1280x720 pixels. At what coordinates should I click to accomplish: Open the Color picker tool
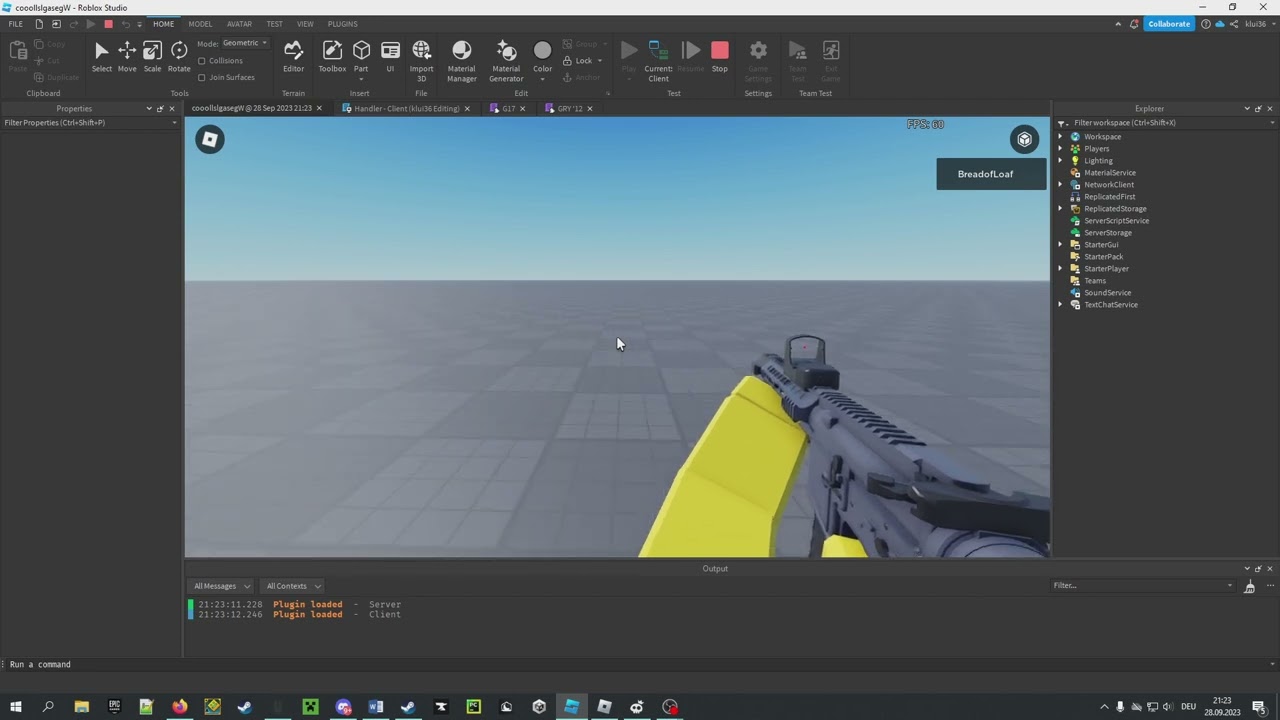542,58
